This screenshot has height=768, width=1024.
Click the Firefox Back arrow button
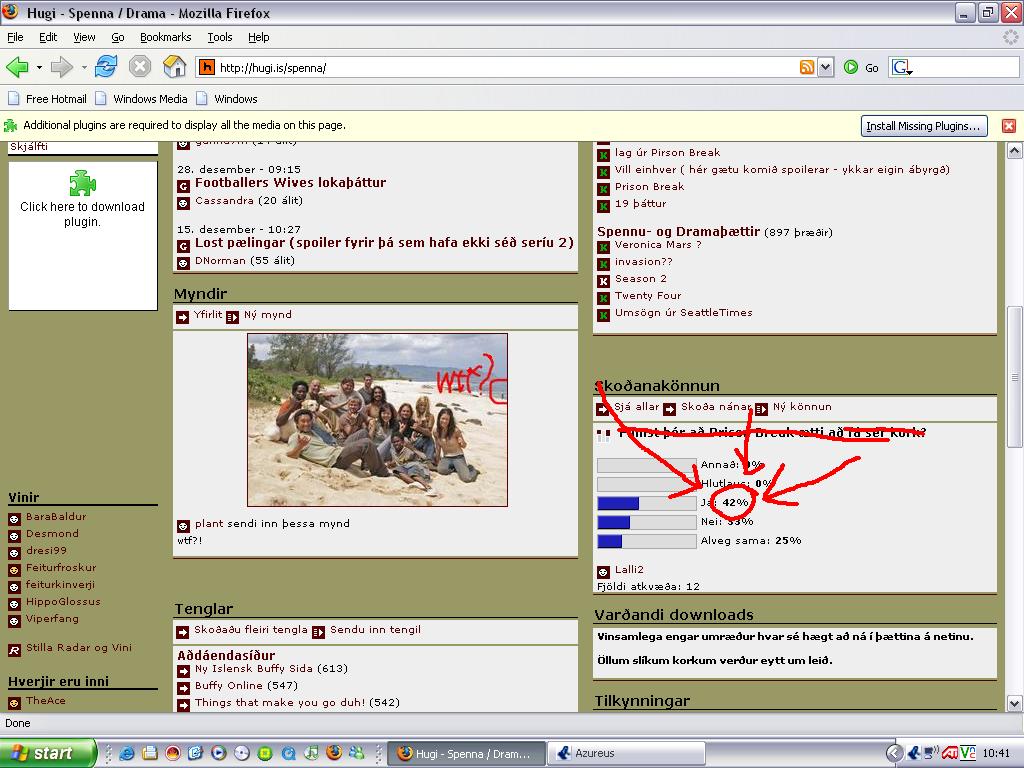[x=17, y=67]
